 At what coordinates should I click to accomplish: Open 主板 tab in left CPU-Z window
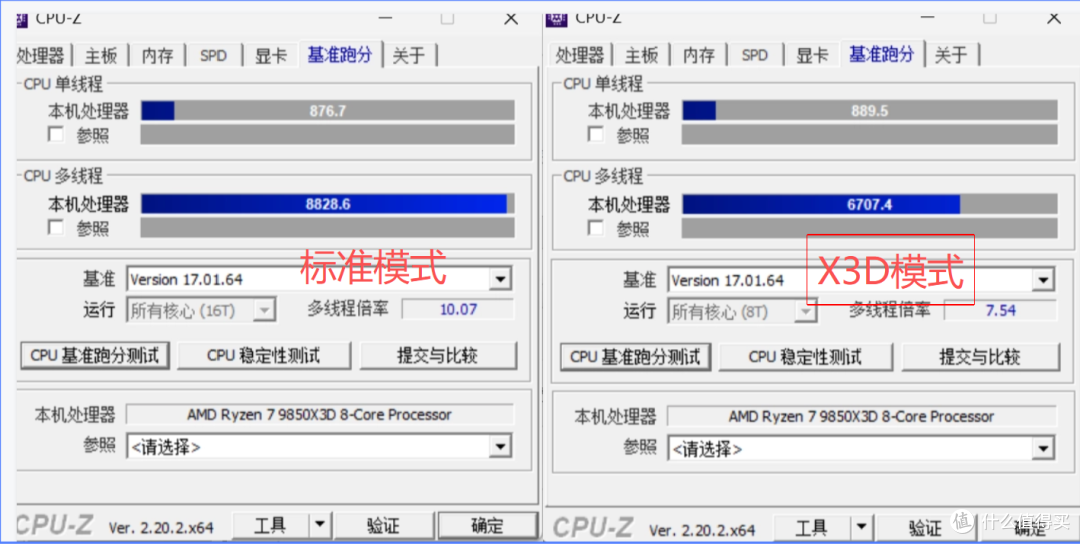[x=101, y=55]
